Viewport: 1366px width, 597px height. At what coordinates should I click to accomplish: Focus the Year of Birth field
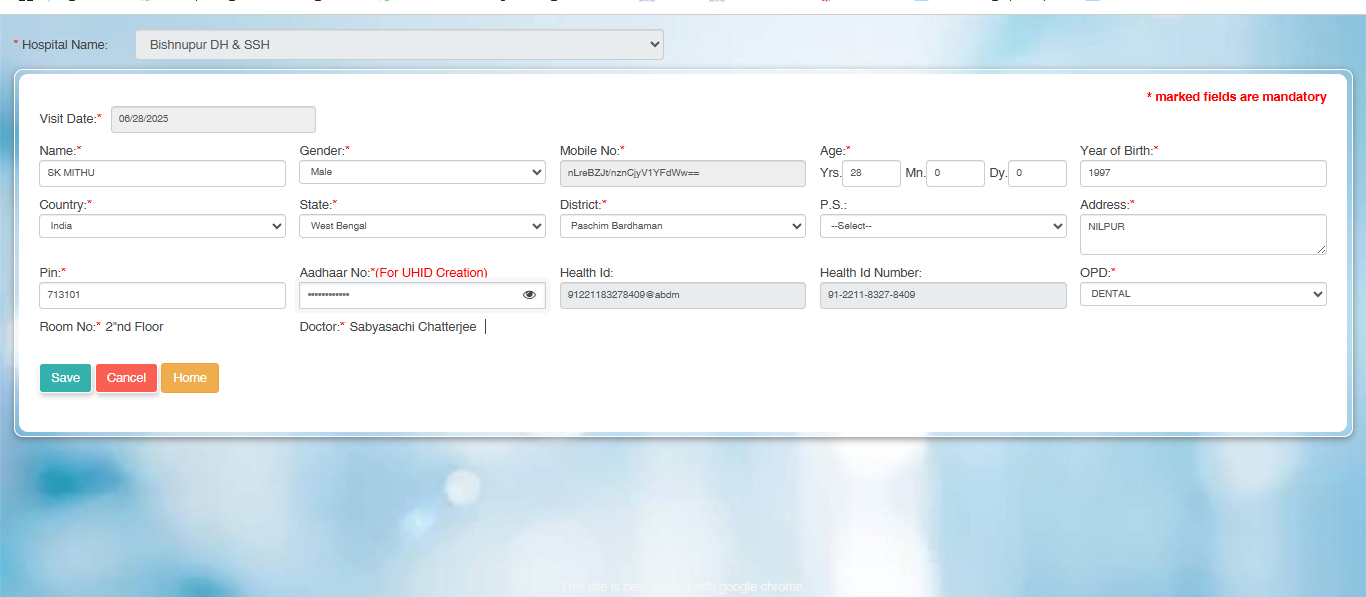(1202, 173)
